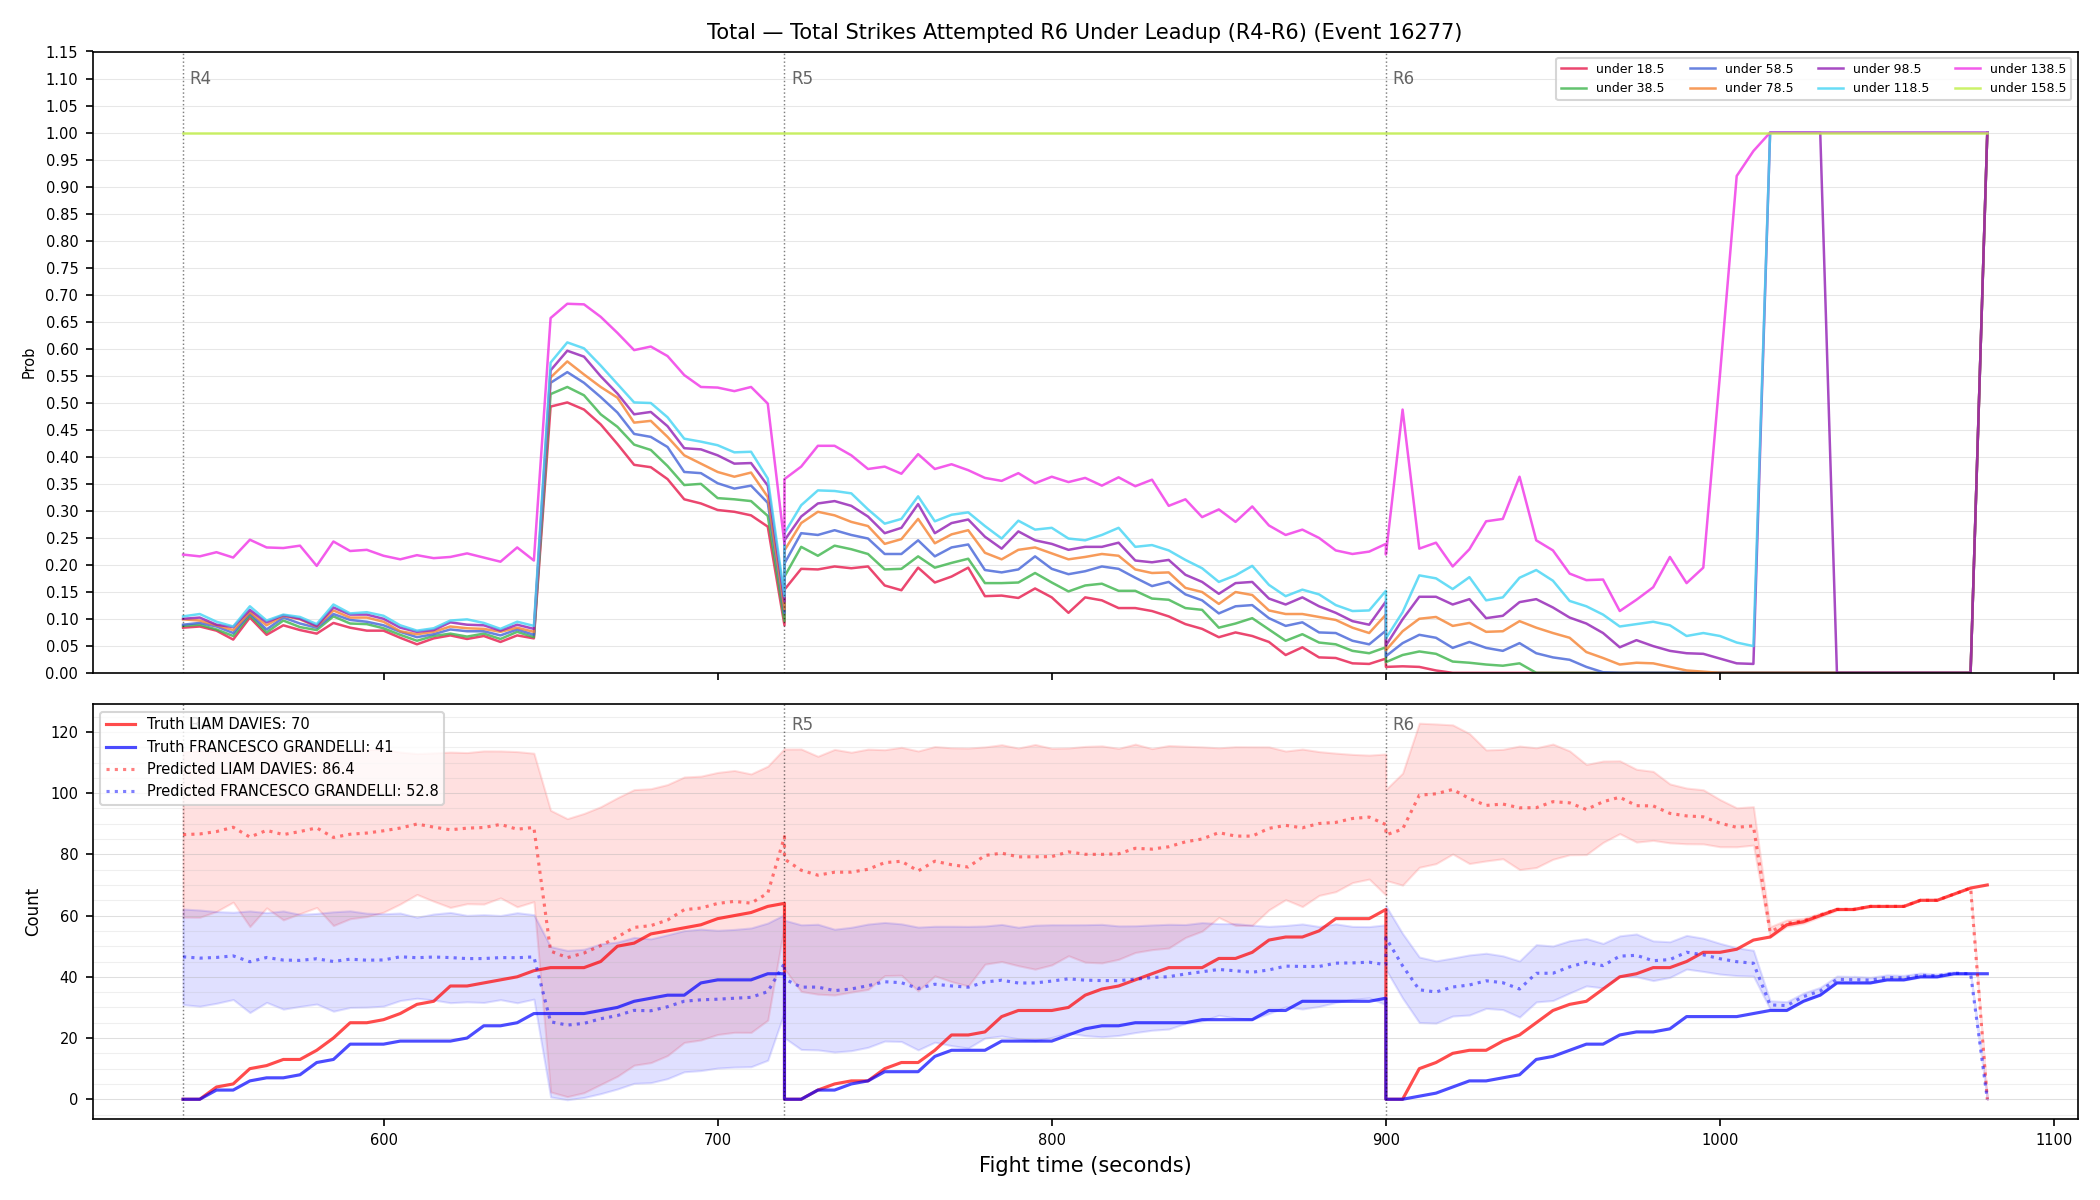Image resolution: width=2100 pixels, height=1200 pixels.
Task: Click the cyan line sample beside 'under 118.5'
Action: (x=1831, y=88)
